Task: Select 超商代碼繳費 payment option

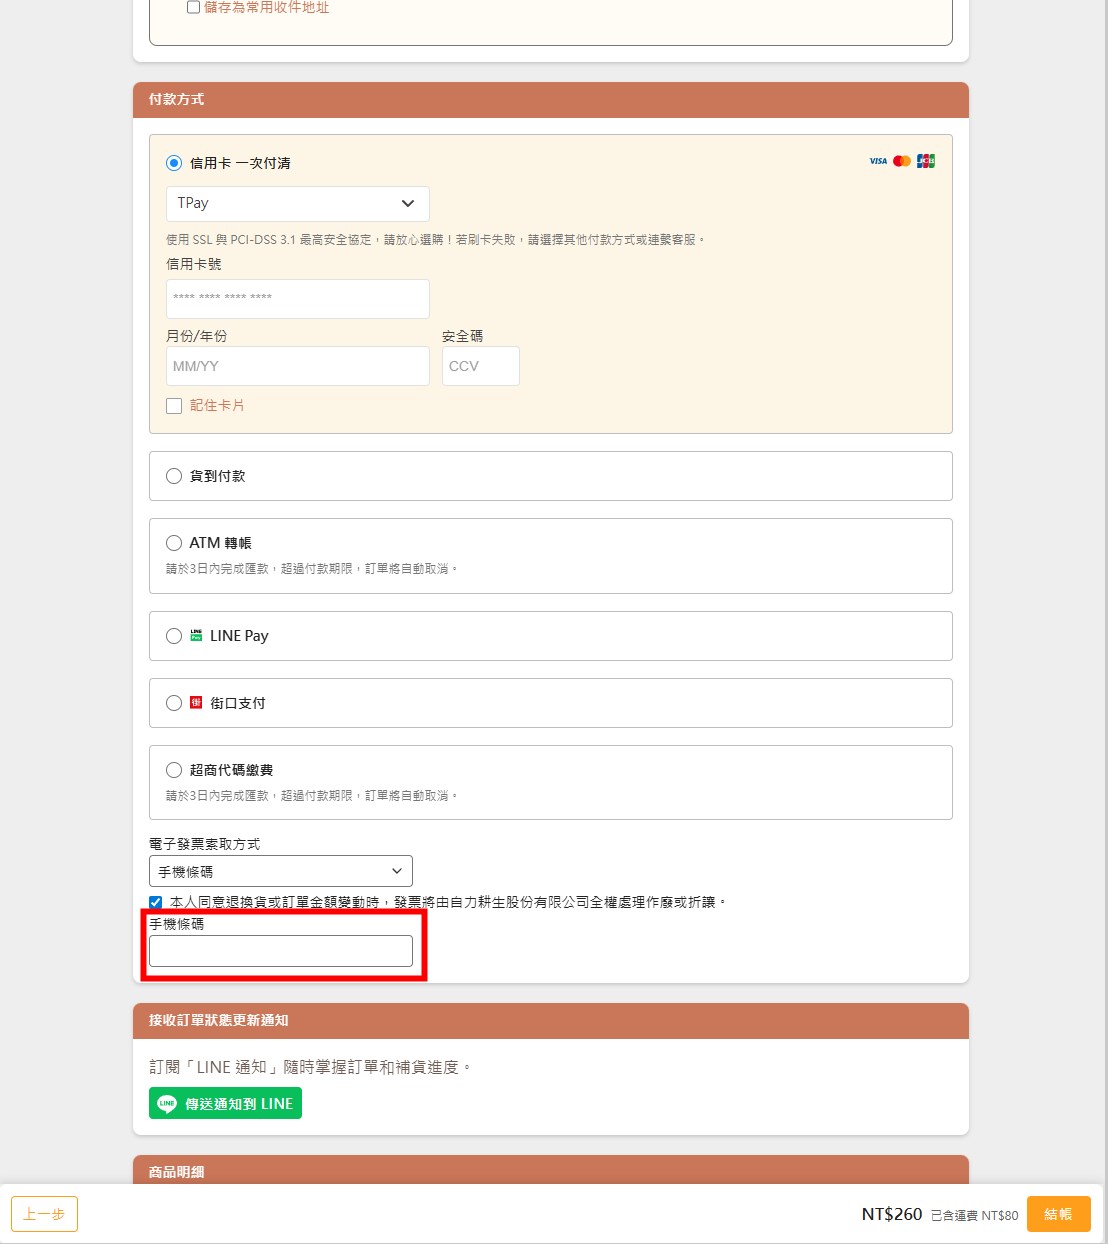Action: click(x=174, y=770)
